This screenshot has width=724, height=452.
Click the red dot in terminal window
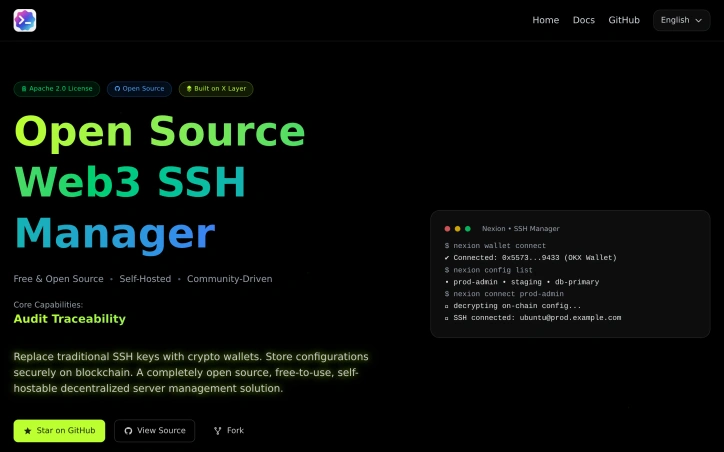tap(447, 229)
